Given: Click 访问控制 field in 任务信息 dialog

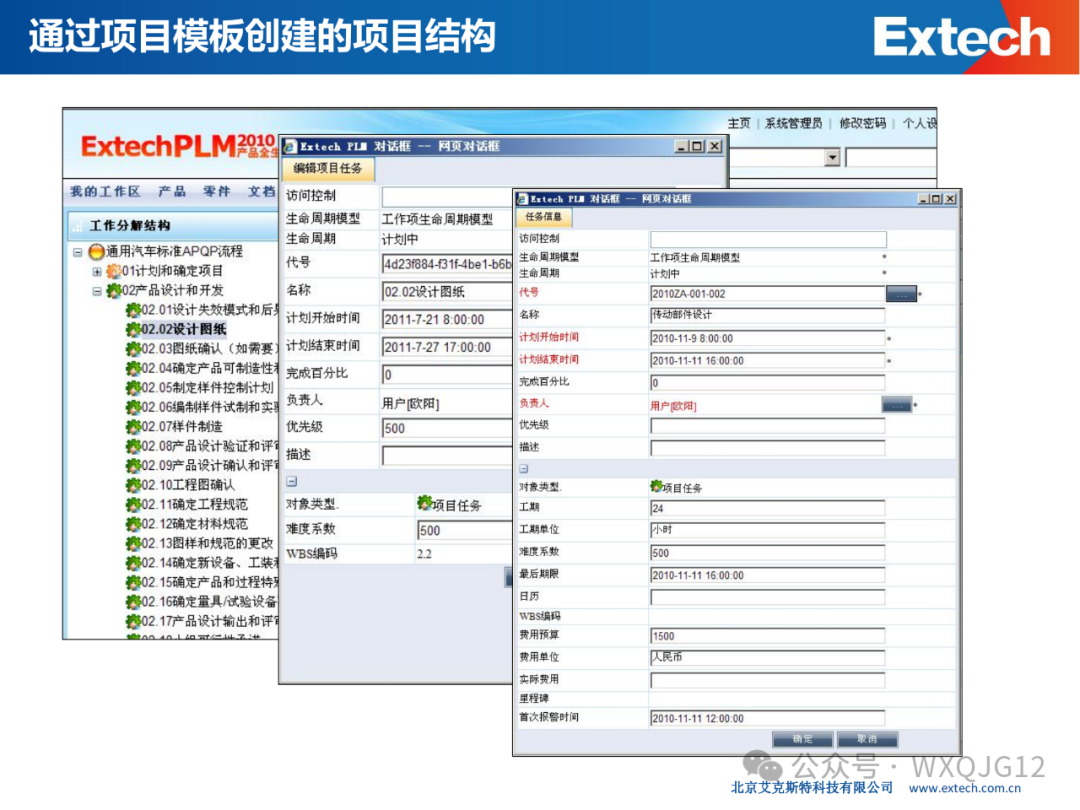Looking at the screenshot, I should (768, 239).
